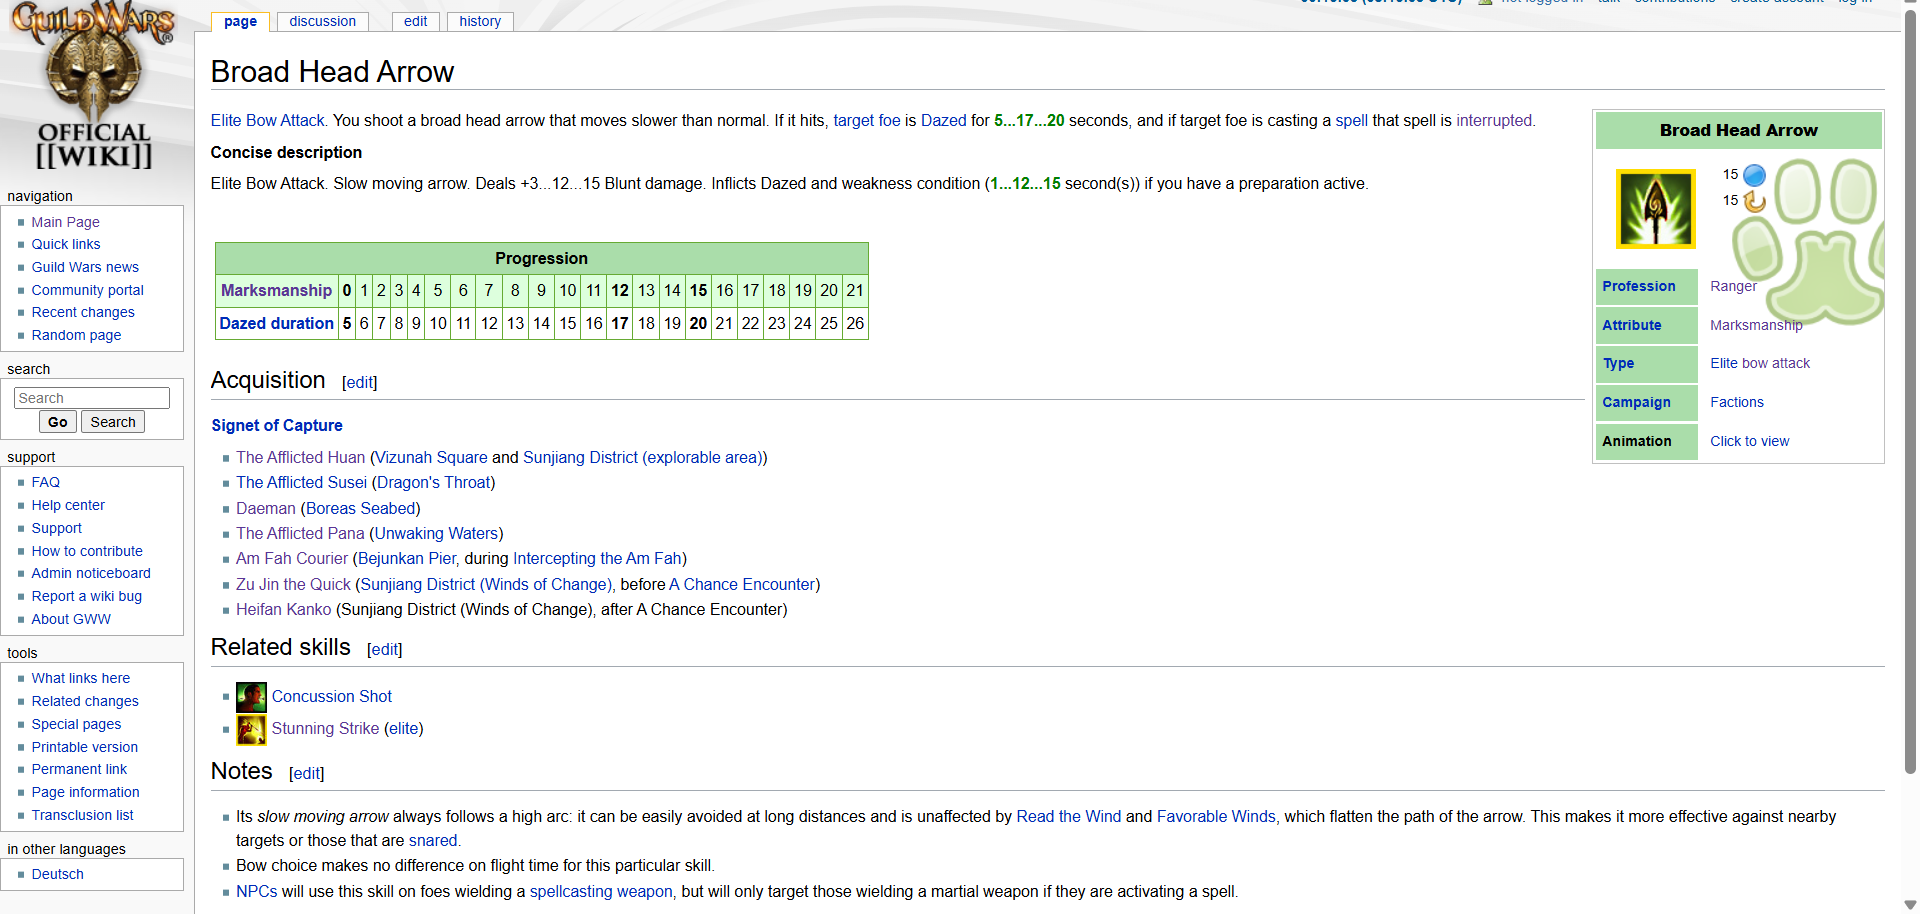Open Zu Jin the Quick link
Screen dimensions: 1920x914
point(293,584)
